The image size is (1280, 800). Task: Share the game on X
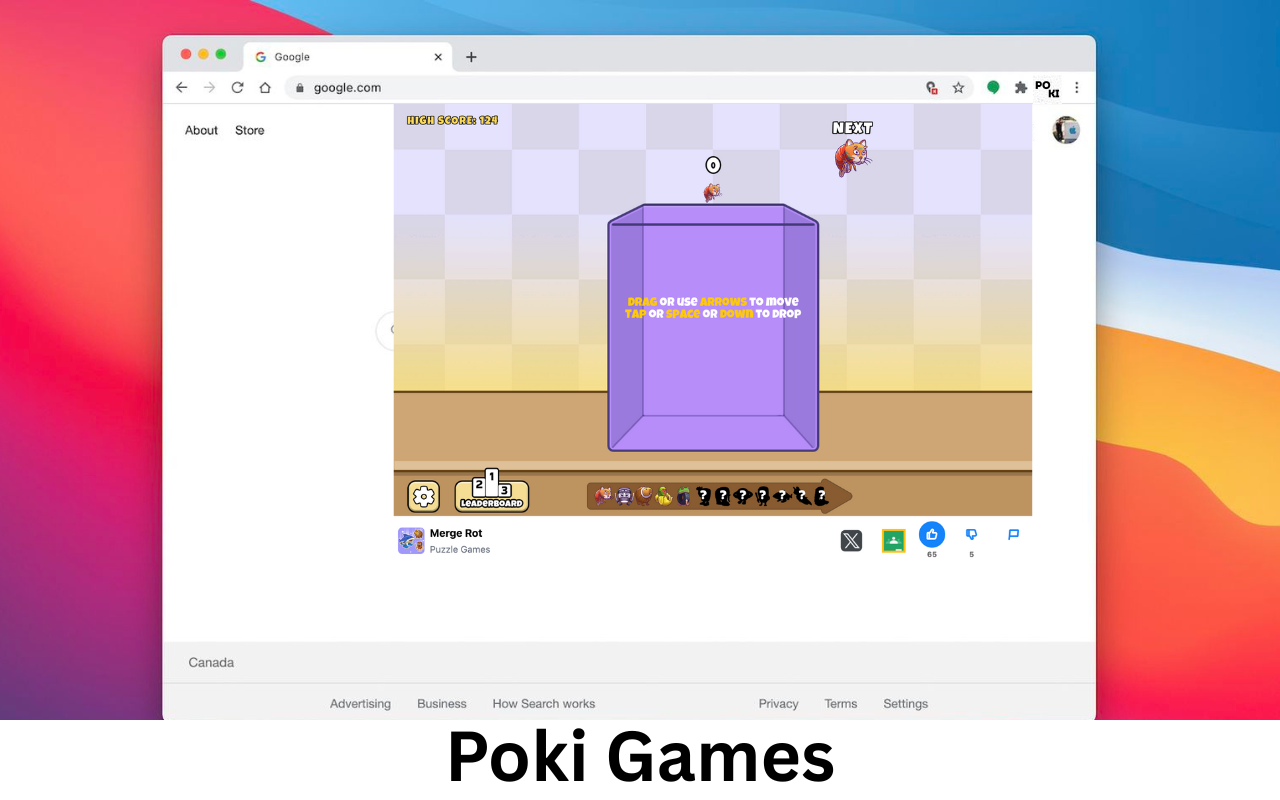coord(851,540)
